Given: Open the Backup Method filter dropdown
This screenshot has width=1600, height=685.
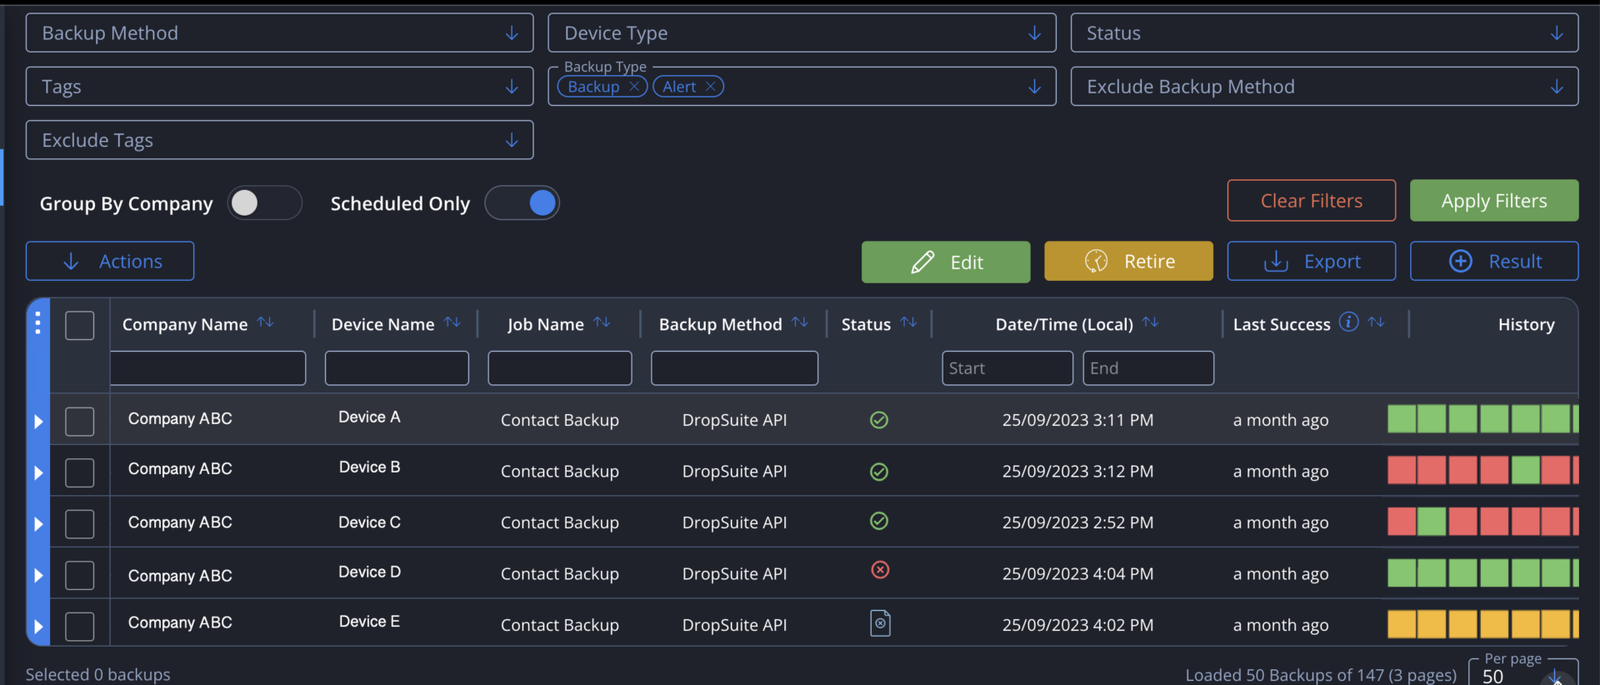Looking at the screenshot, I should click(279, 33).
